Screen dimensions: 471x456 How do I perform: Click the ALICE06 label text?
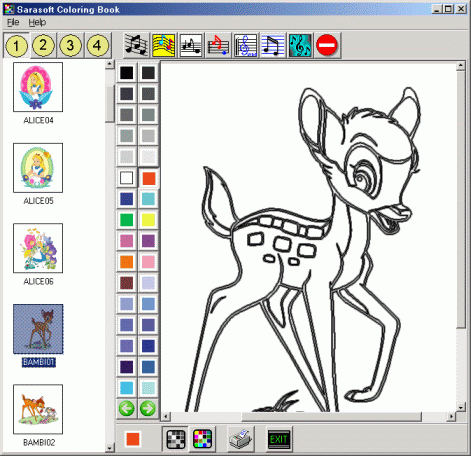click(x=38, y=282)
